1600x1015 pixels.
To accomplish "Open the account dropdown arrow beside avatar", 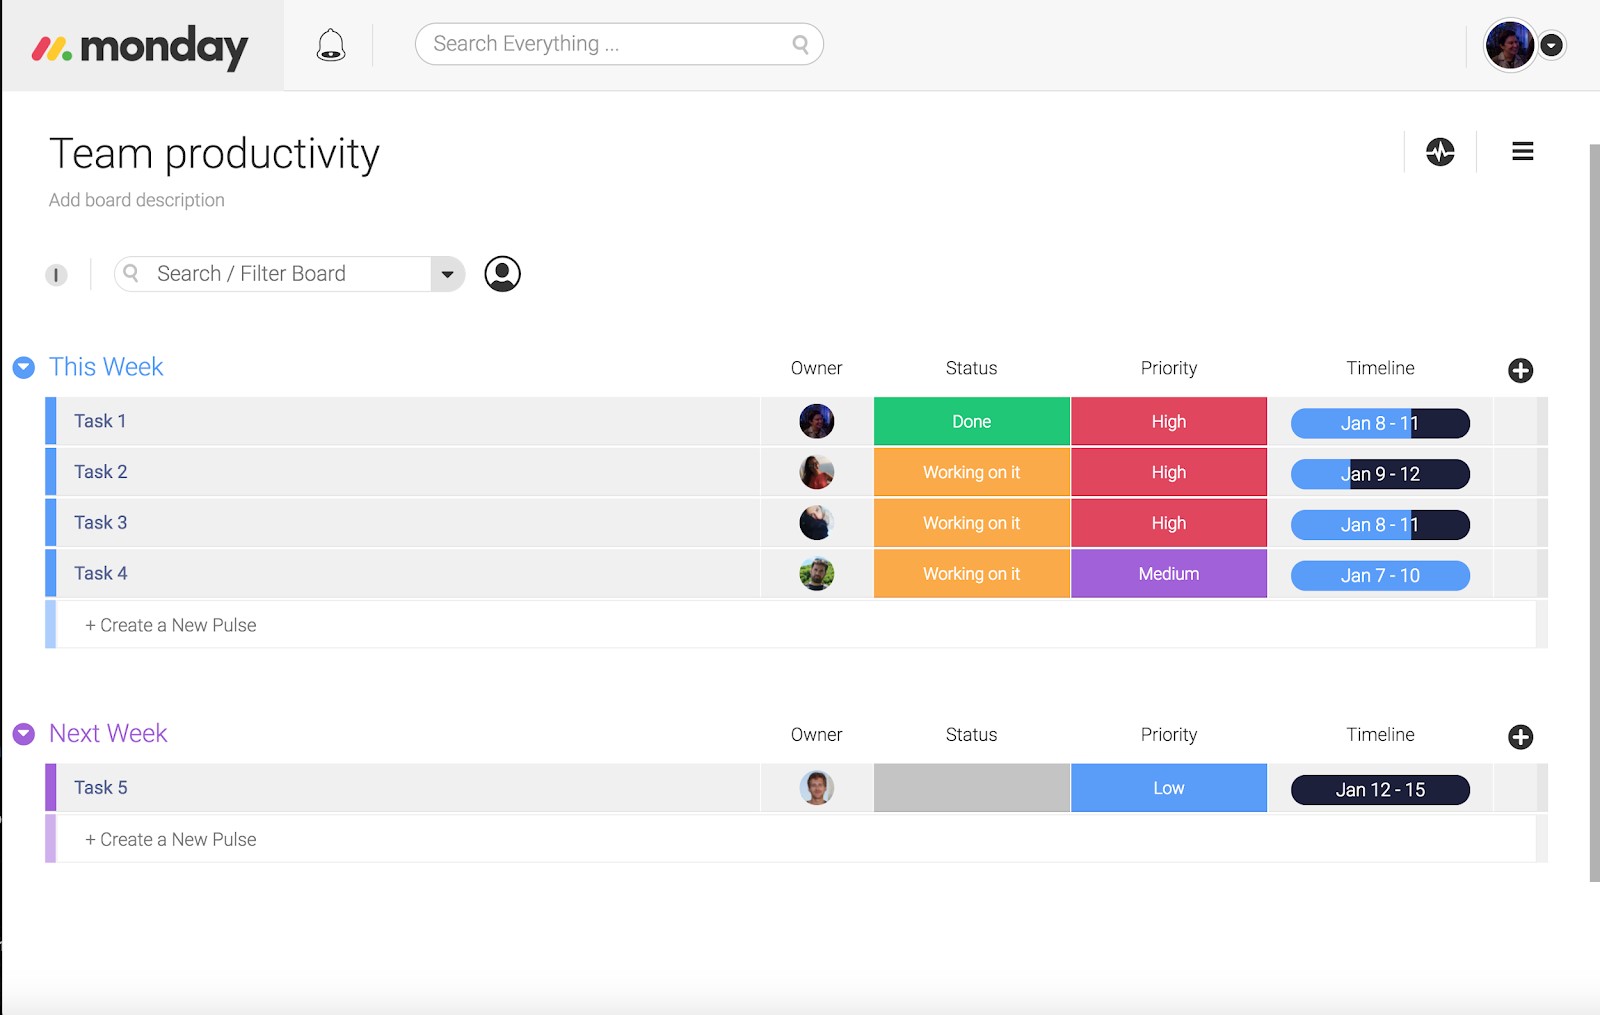I will [x=1552, y=45].
